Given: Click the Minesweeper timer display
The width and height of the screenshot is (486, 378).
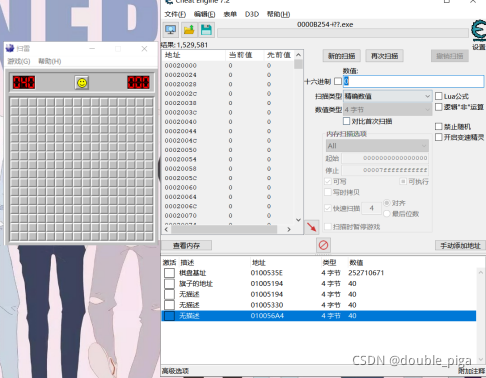Looking at the screenshot, I should pos(138,82).
